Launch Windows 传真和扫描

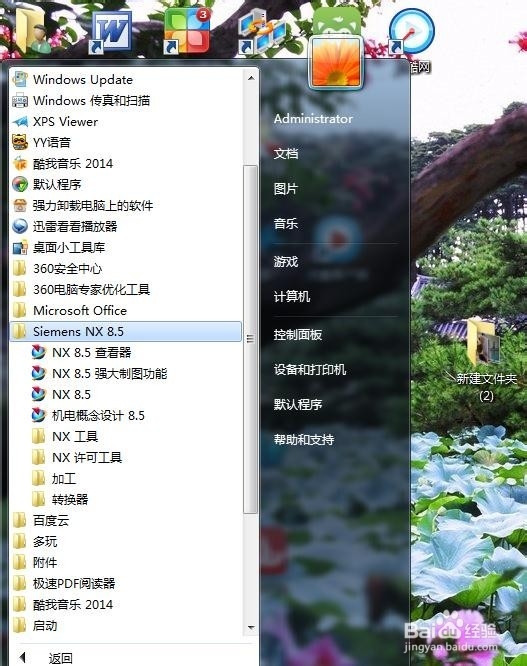[x=81, y=101]
